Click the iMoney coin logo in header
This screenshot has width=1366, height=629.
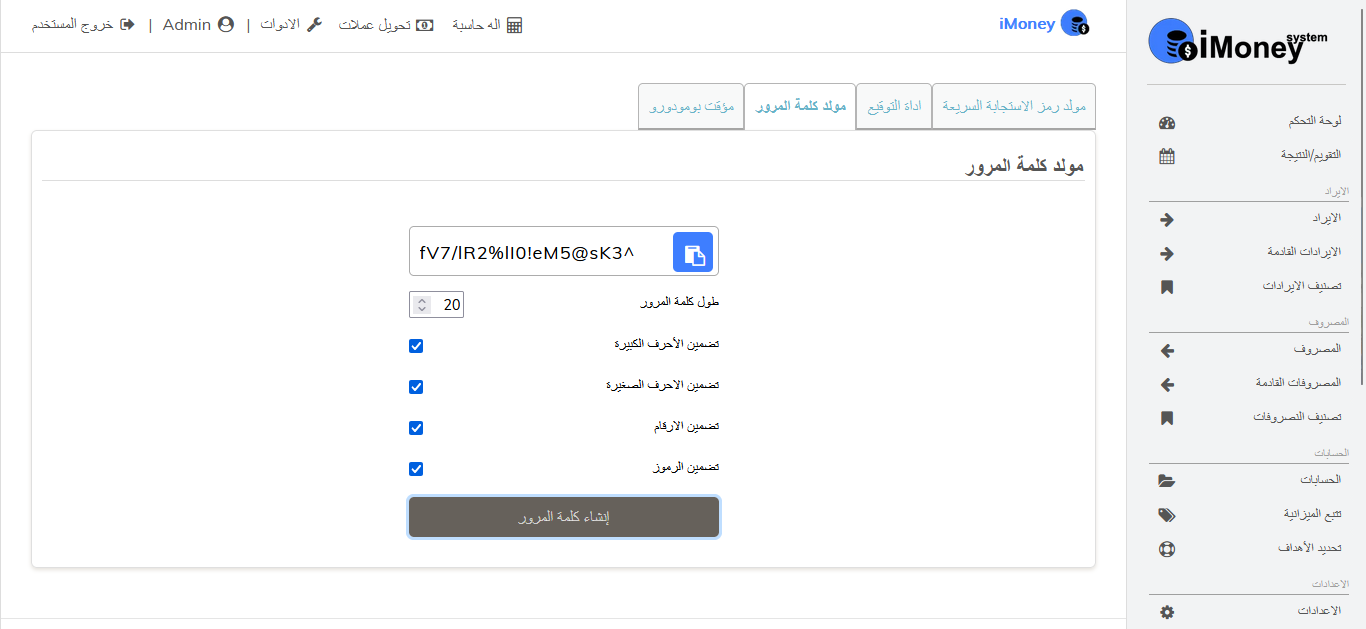point(1074,24)
